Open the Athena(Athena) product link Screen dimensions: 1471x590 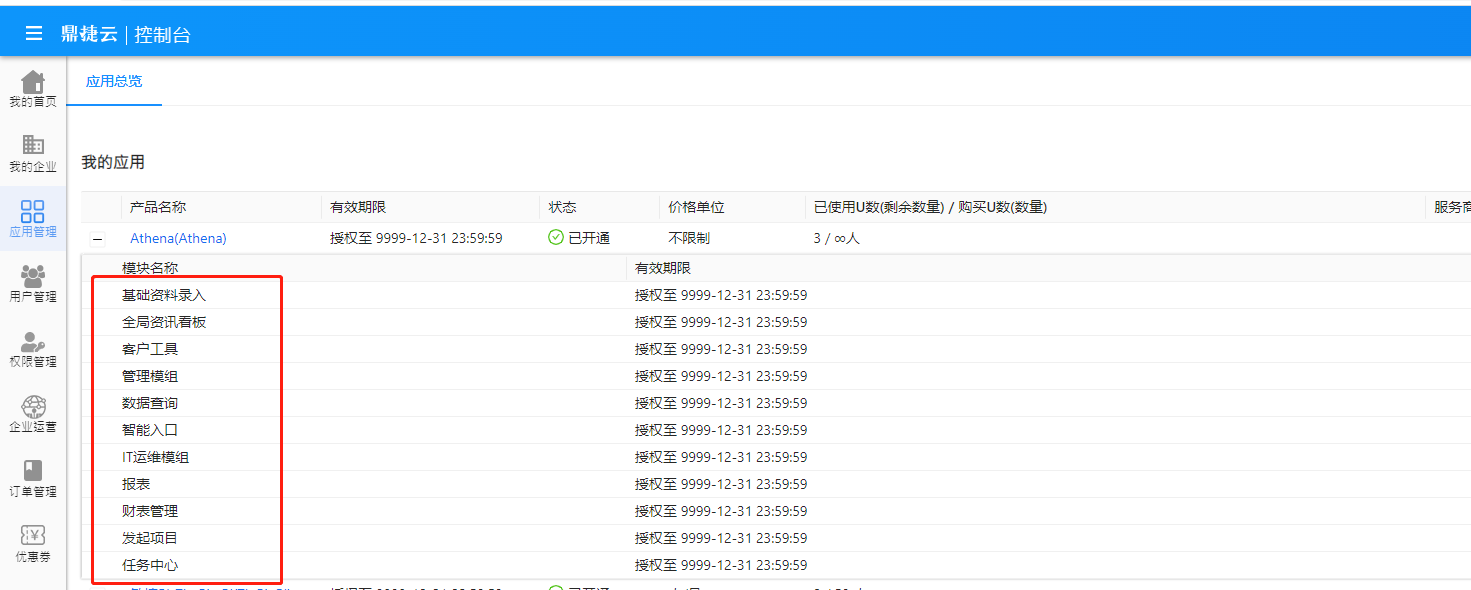[x=178, y=238]
